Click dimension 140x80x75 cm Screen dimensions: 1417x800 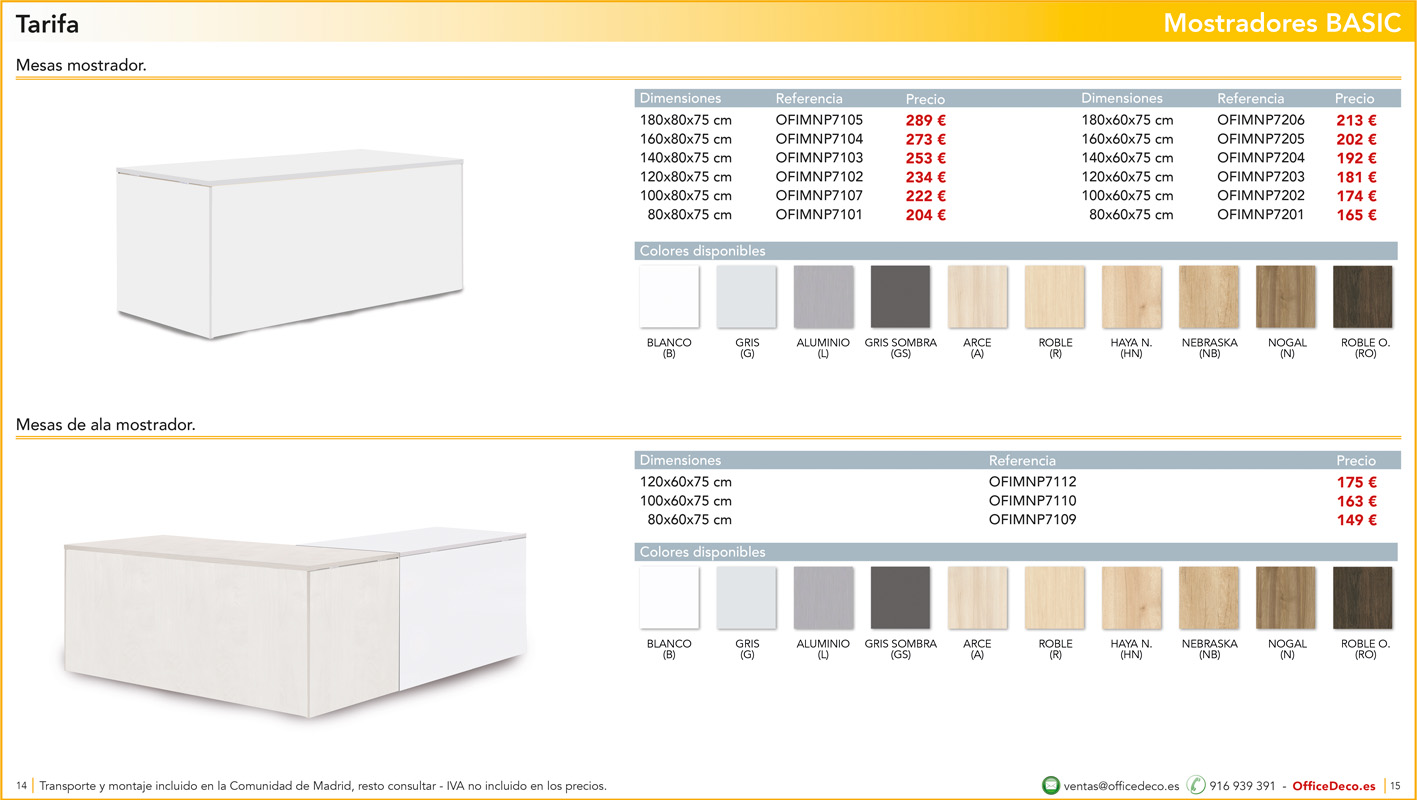tap(686, 158)
